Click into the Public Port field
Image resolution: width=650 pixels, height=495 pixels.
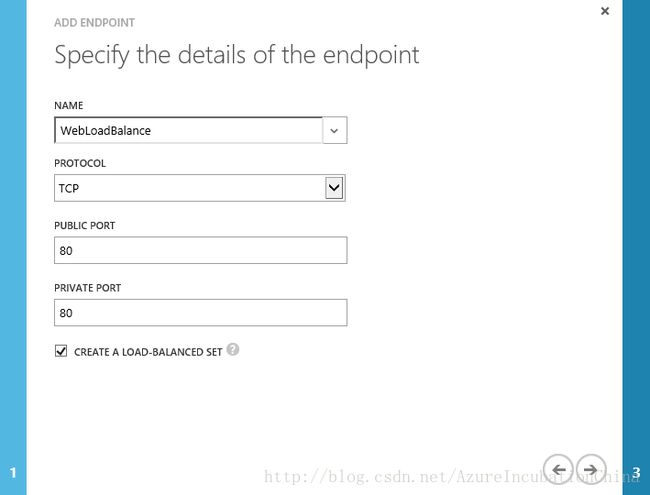201,250
